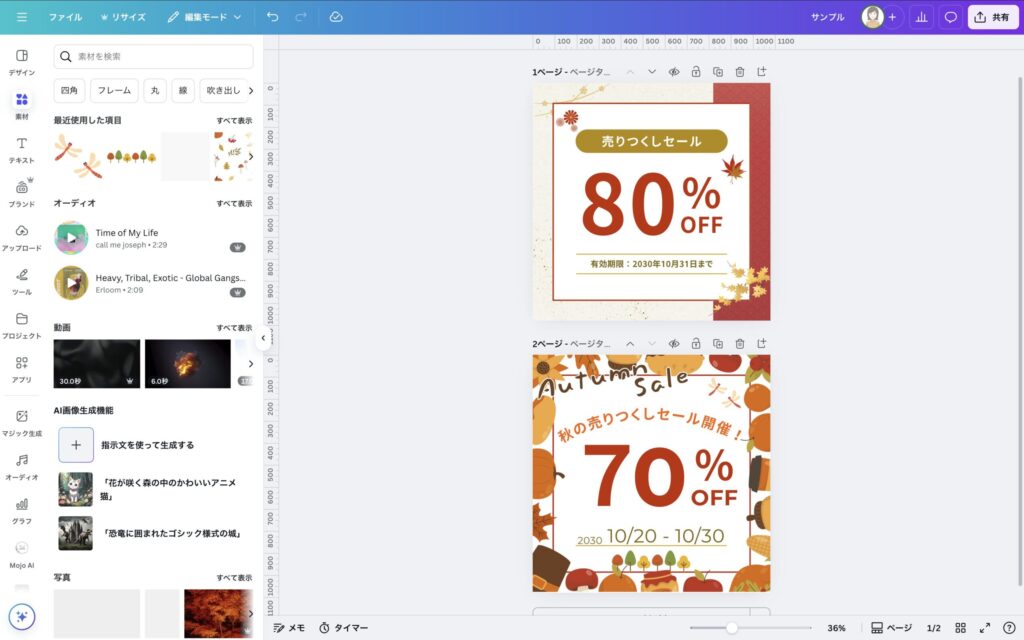The height and width of the screenshot is (640, 1024).
Task: Open the リサイズ menu item
Action: pyautogui.click(x=122, y=17)
